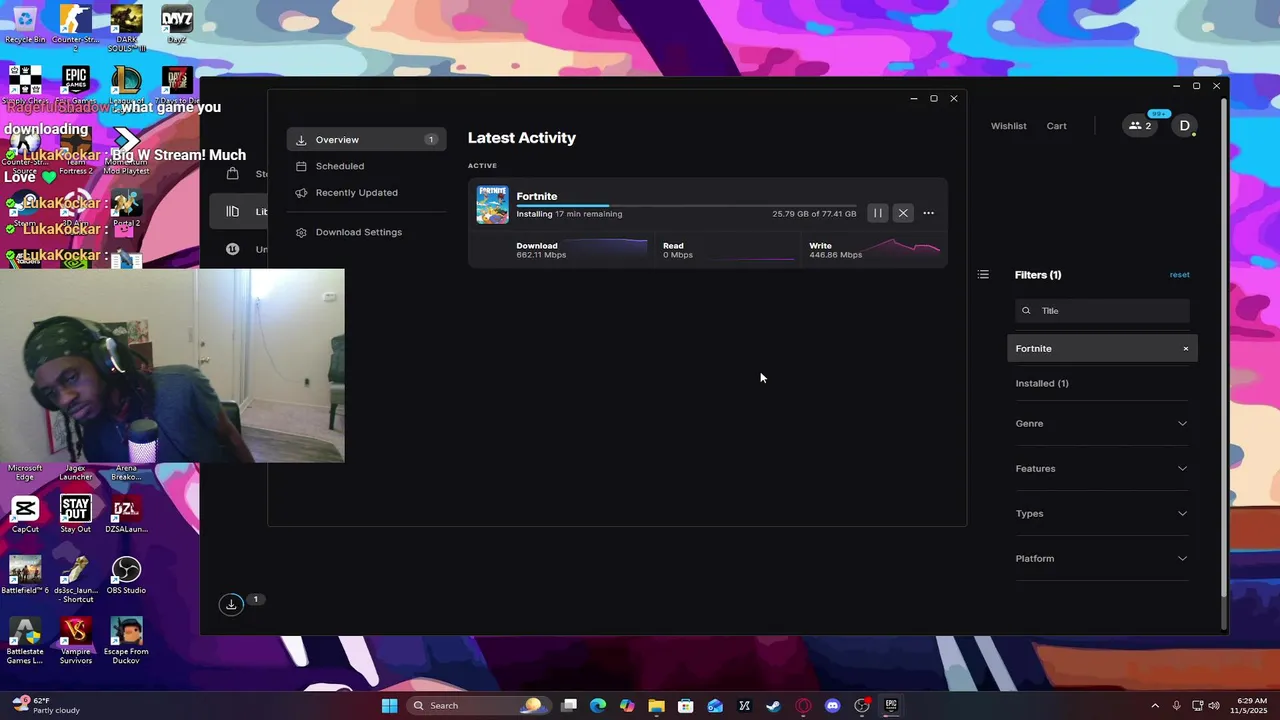Open Fortnite download more options menu
Screen dimensions: 1280x720
[x=928, y=213]
